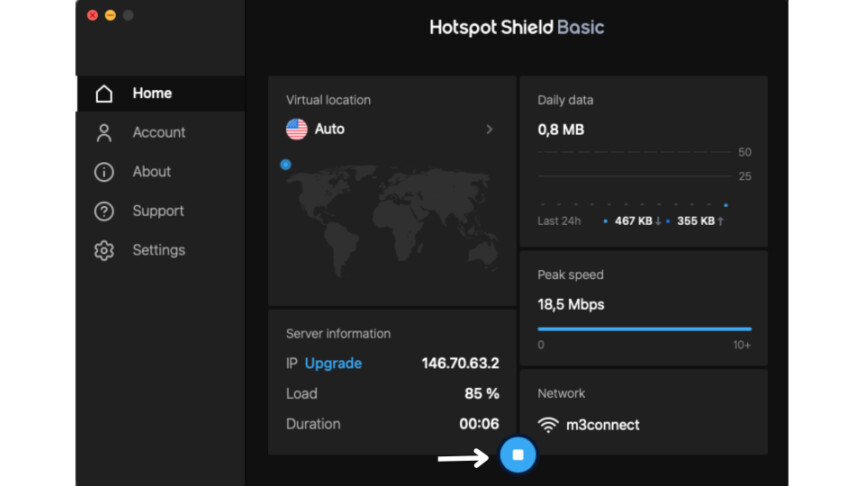Click the Home house icon
The height and width of the screenshot is (486, 864).
click(x=104, y=93)
